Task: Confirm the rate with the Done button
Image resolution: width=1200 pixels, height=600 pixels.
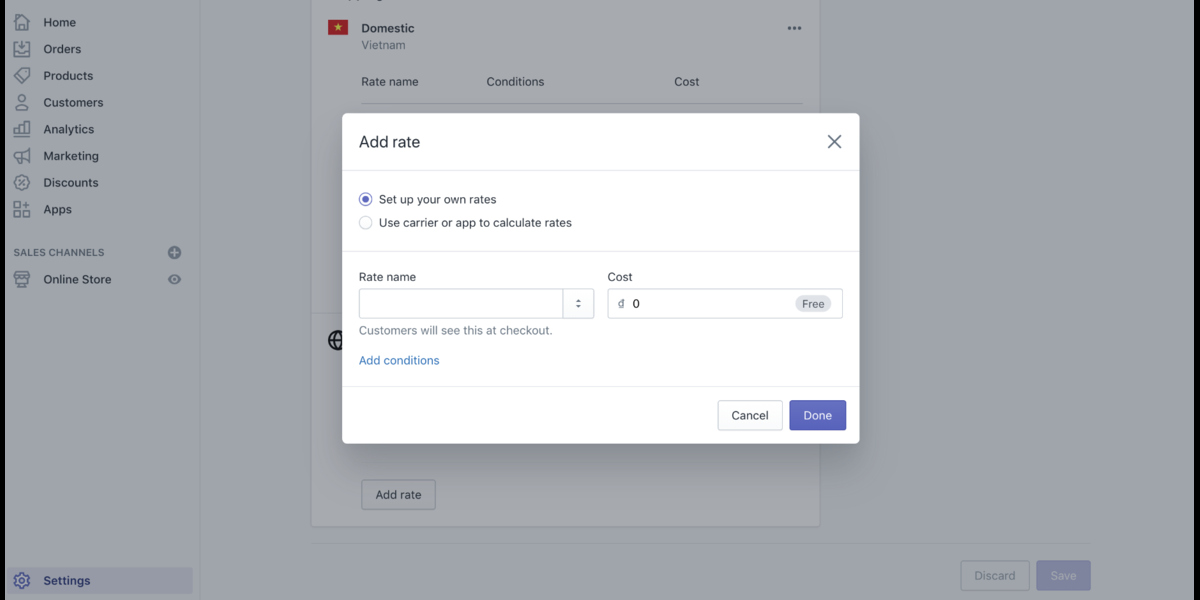Action: click(x=817, y=415)
